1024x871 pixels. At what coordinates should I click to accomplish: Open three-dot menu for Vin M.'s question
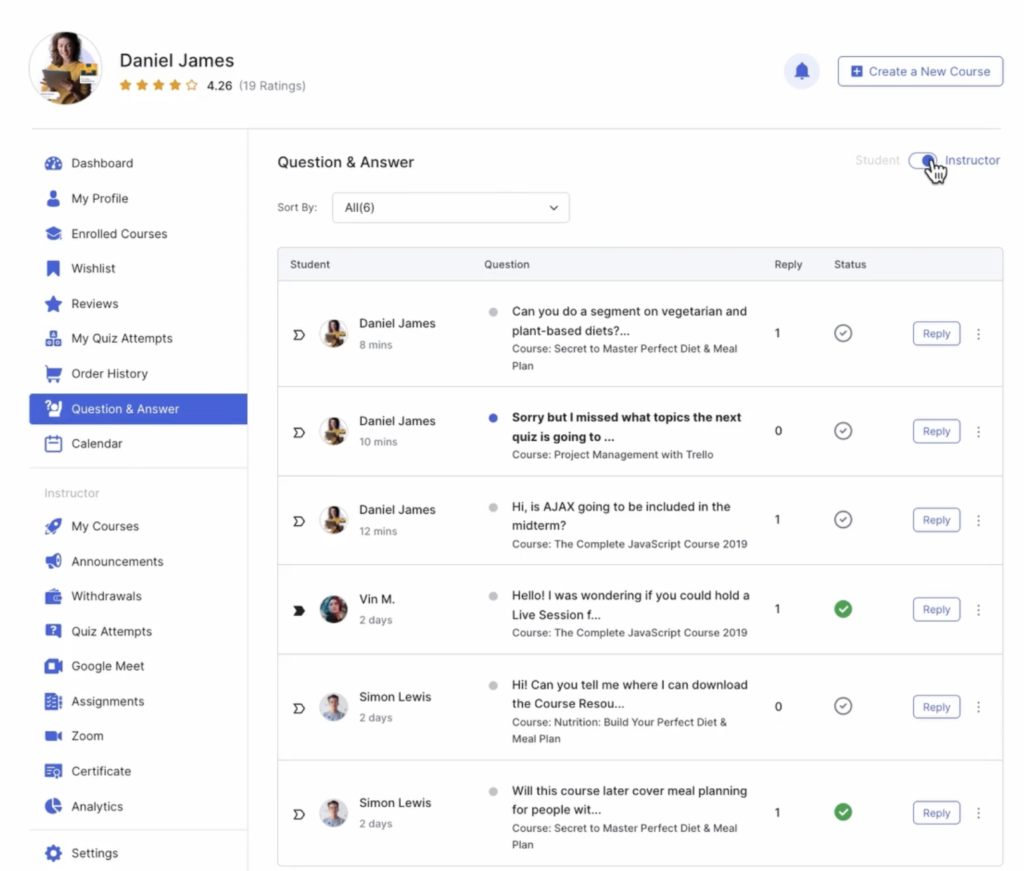click(x=978, y=609)
